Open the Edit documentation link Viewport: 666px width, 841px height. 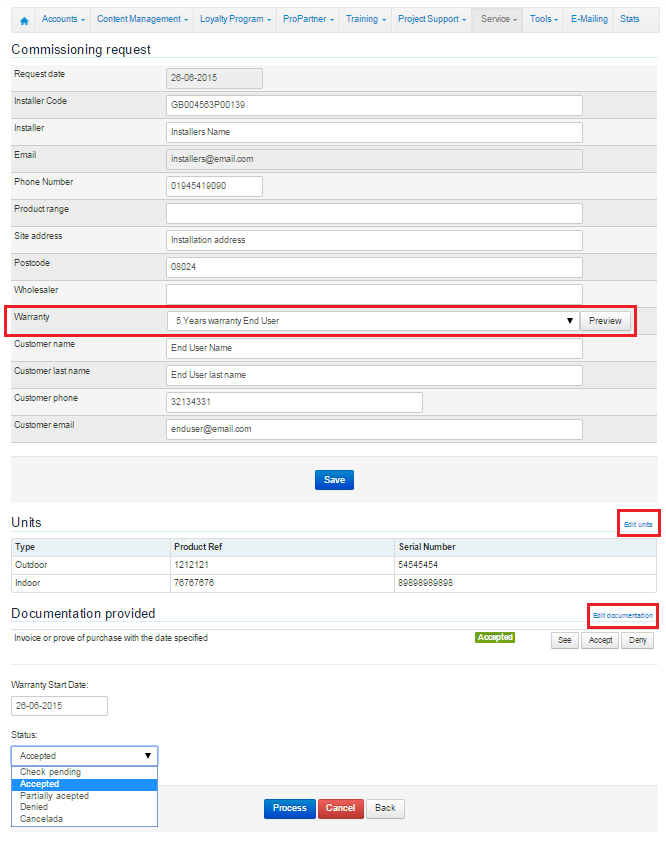click(x=622, y=615)
